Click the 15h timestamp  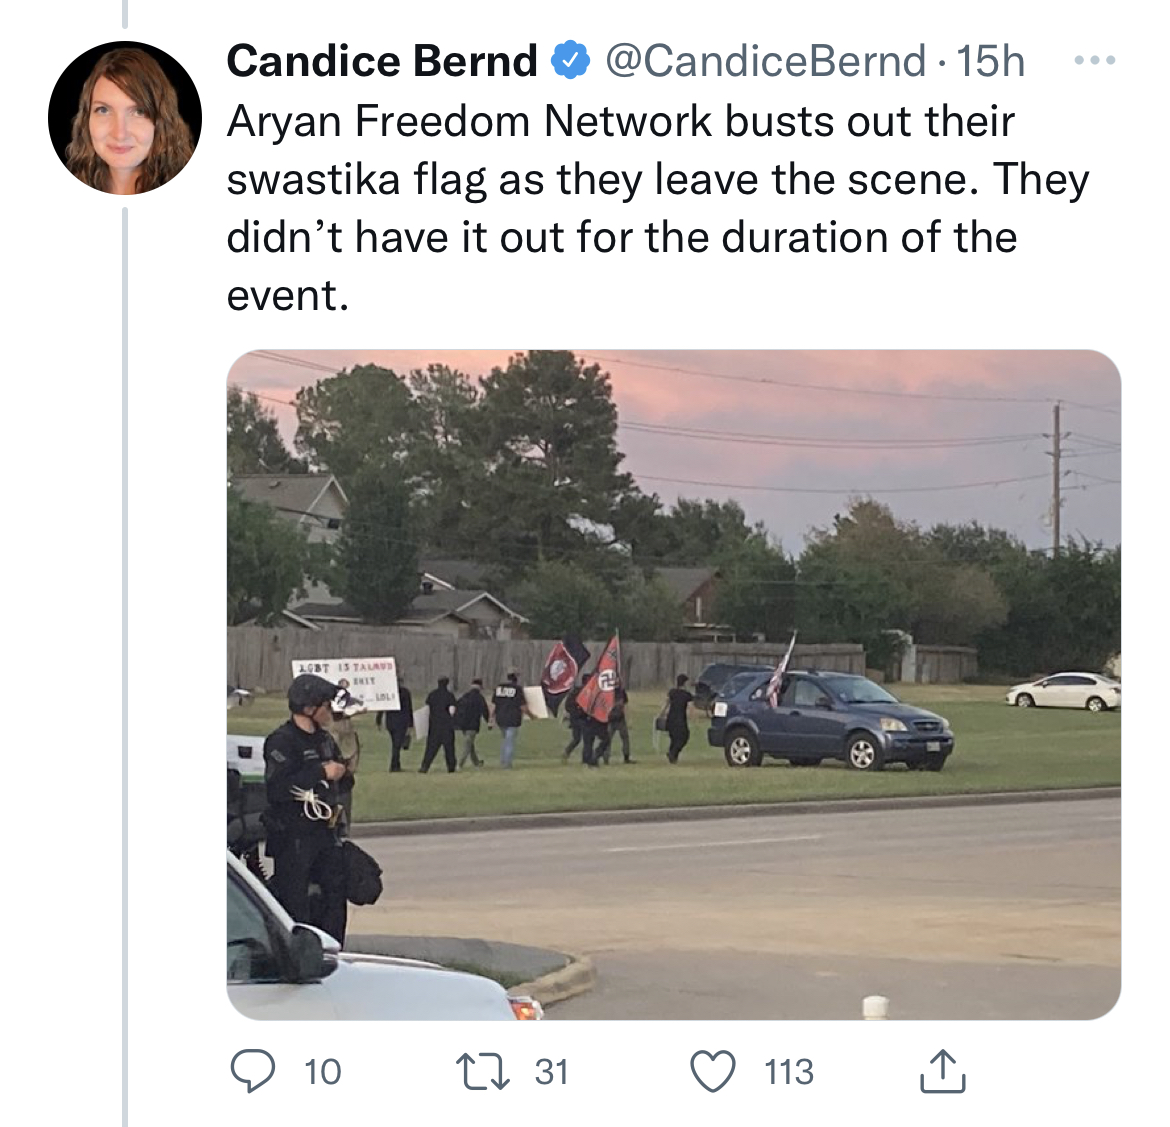(990, 62)
